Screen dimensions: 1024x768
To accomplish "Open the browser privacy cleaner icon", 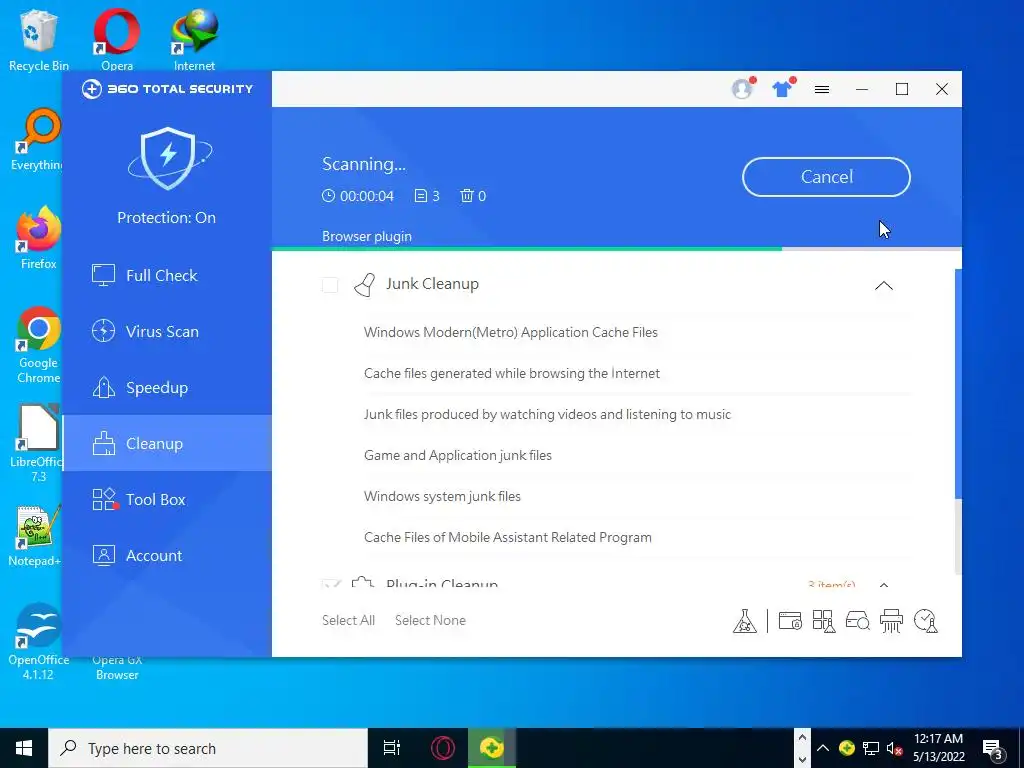I will tap(790, 620).
